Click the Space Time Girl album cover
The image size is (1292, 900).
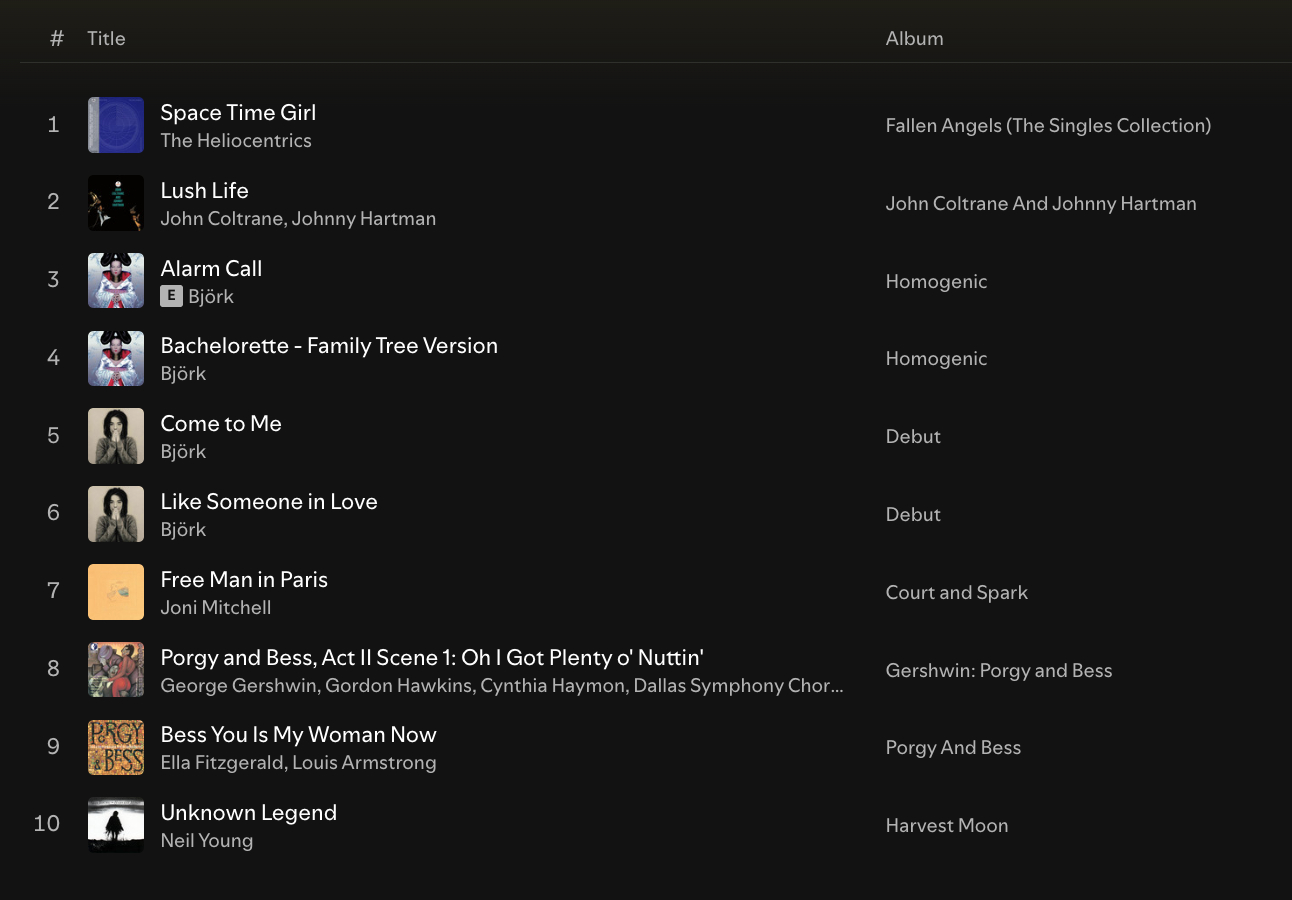(x=116, y=125)
